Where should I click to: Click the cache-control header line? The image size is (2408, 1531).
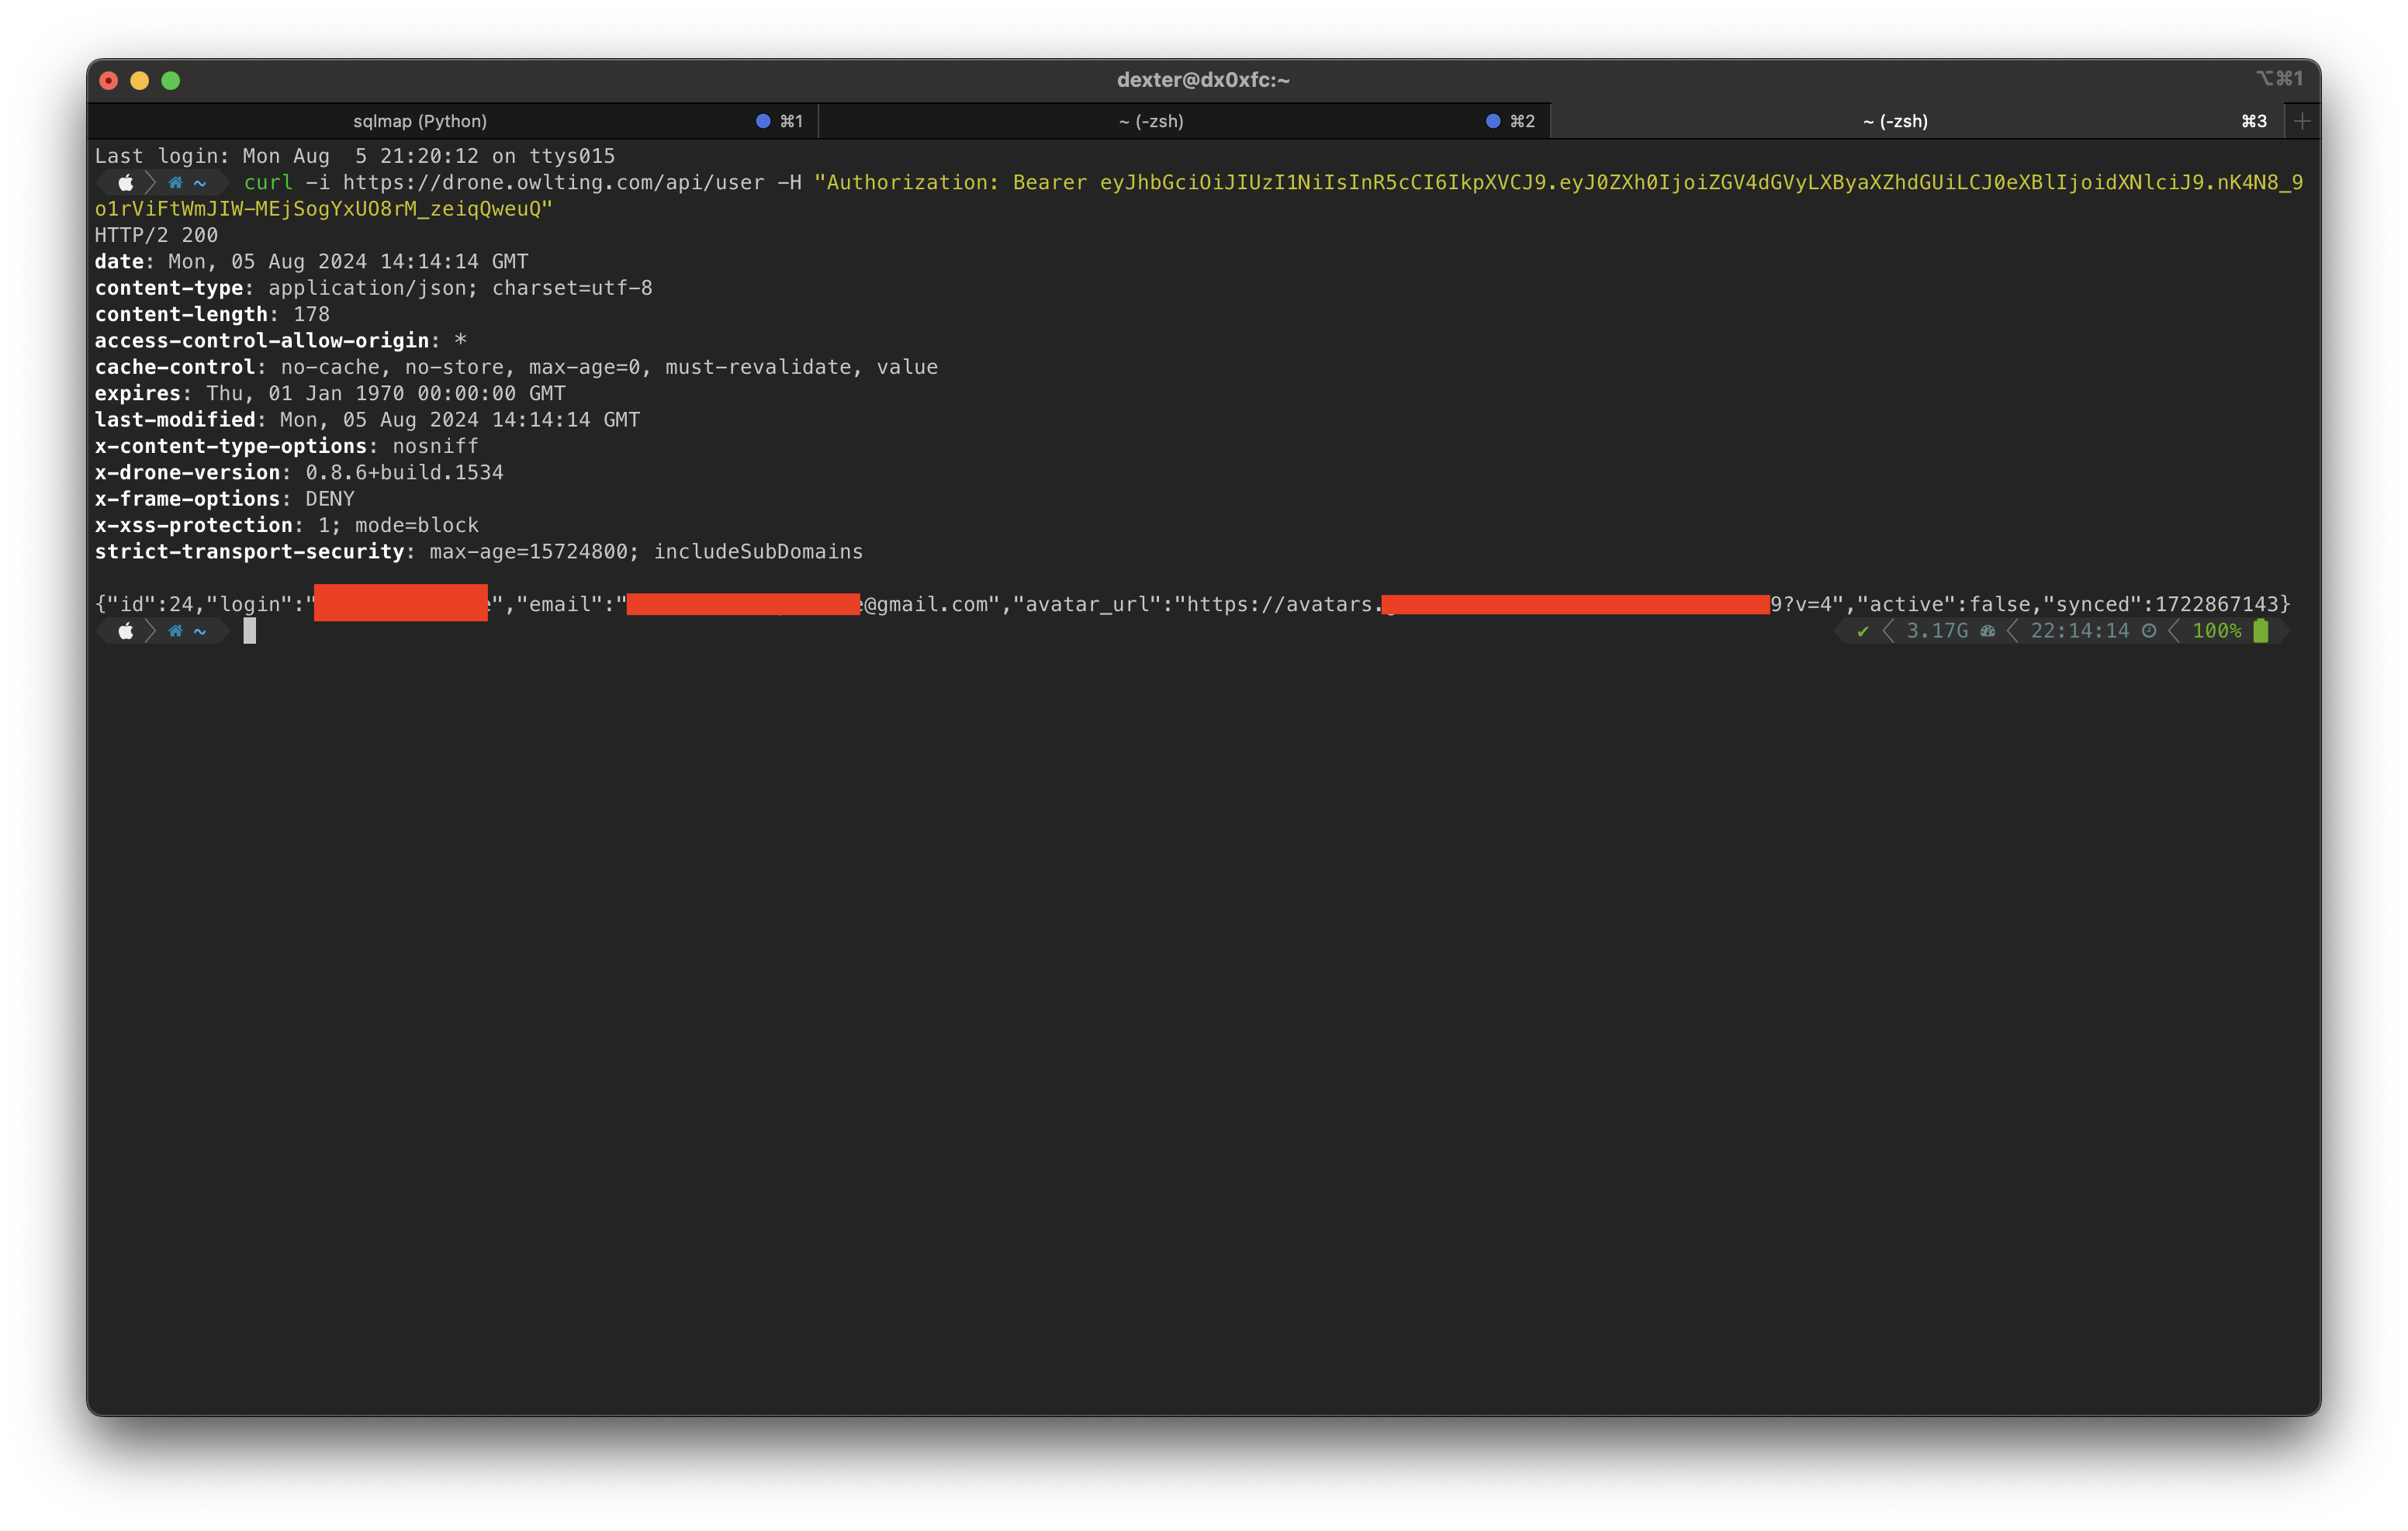pyautogui.click(x=517, y=367)
